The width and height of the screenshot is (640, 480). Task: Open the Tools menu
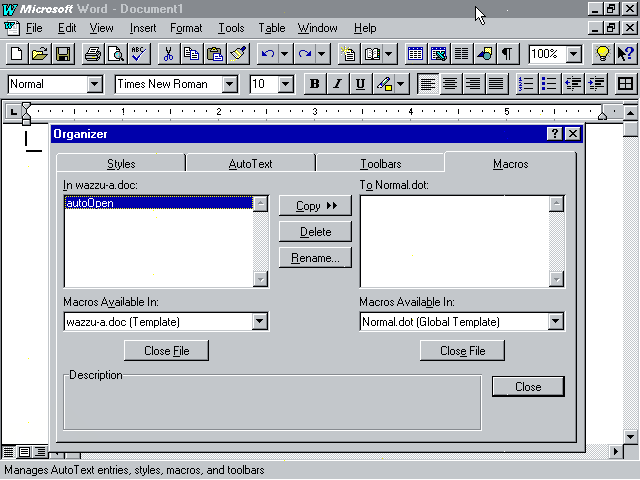231,28
